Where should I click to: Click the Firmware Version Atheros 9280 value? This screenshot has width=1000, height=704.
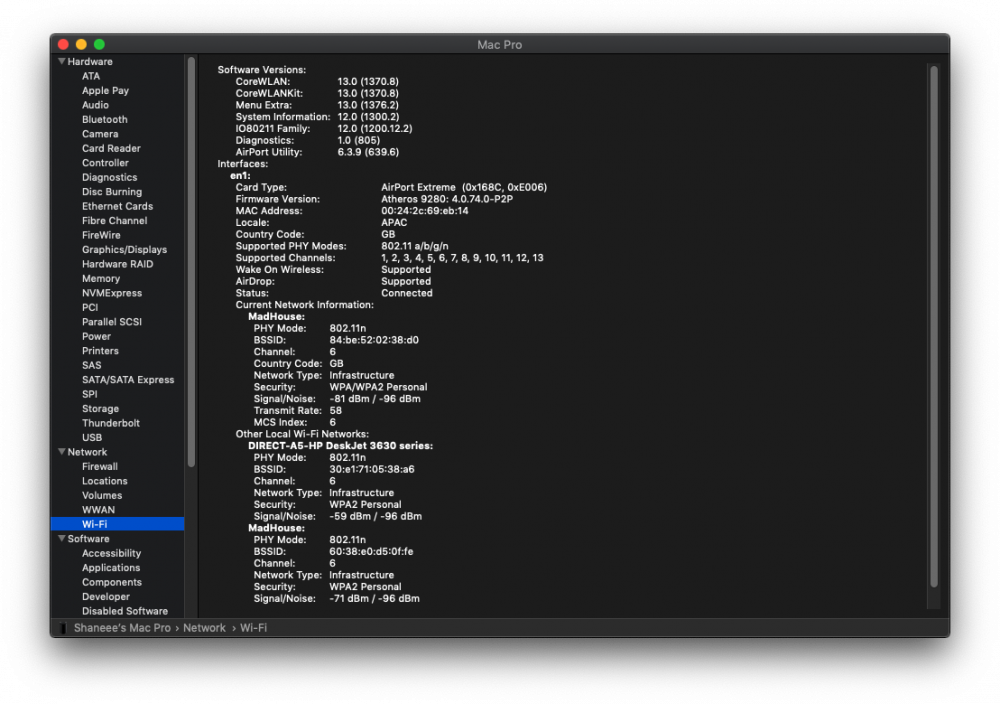coord(447,199)
